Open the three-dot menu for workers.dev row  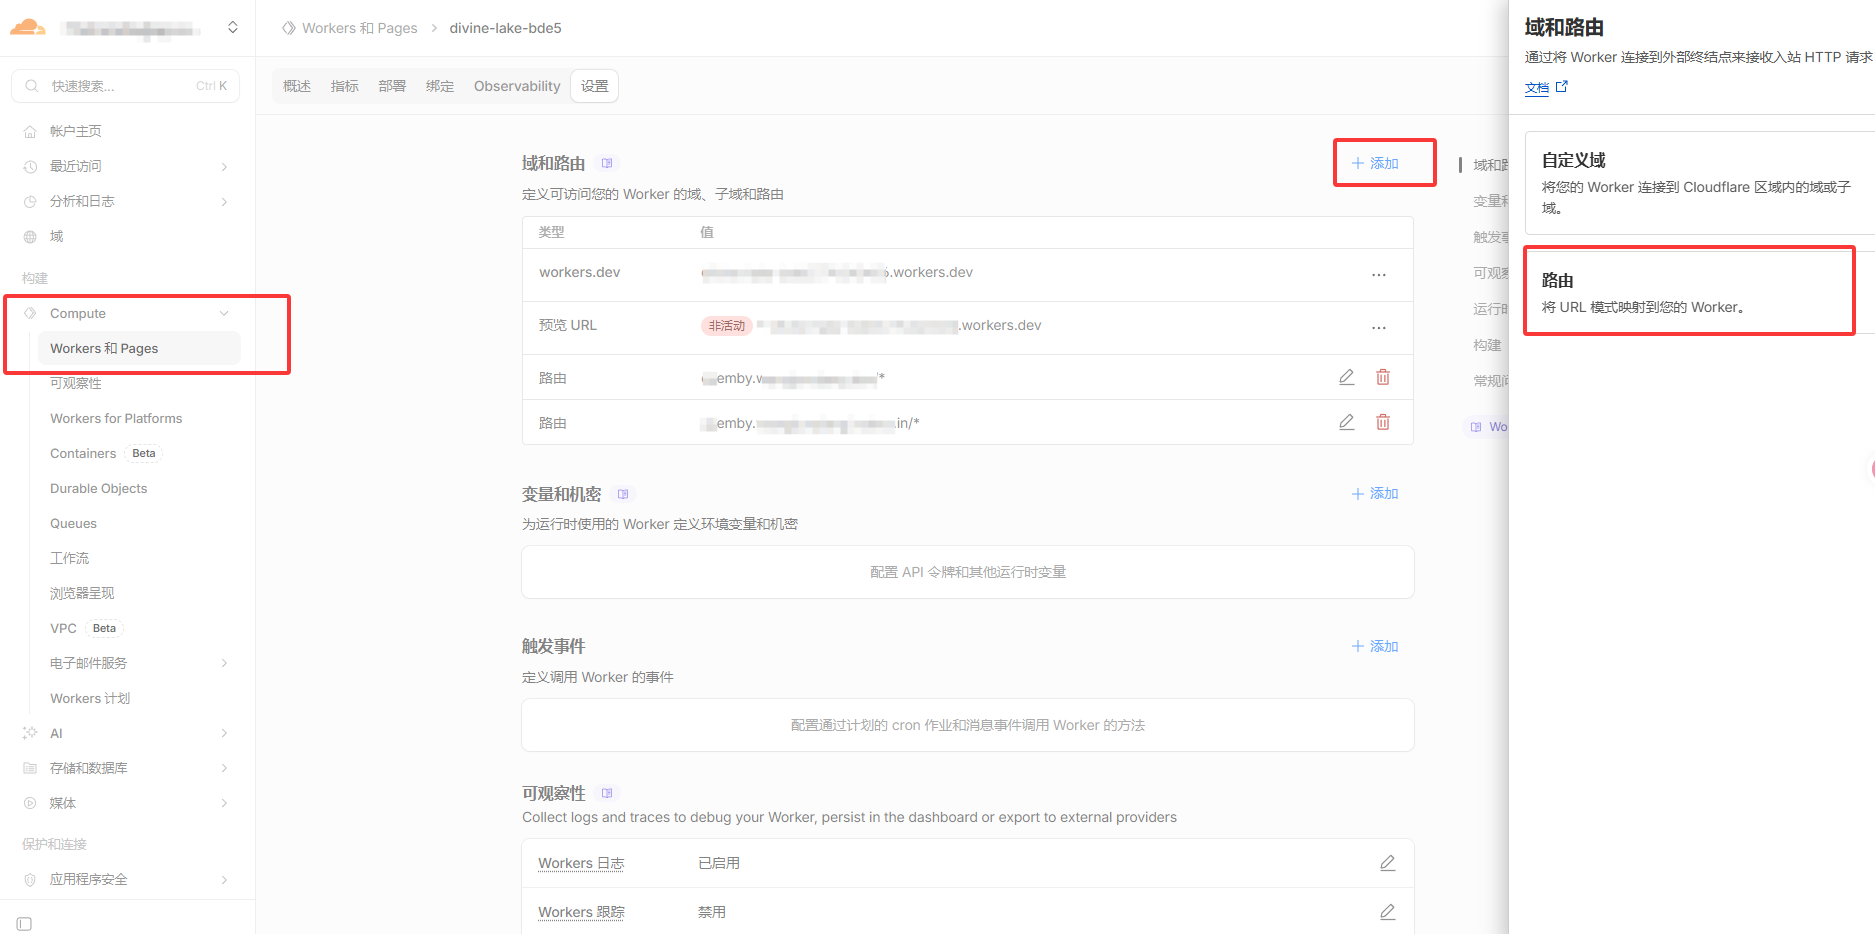point(1379,274)
